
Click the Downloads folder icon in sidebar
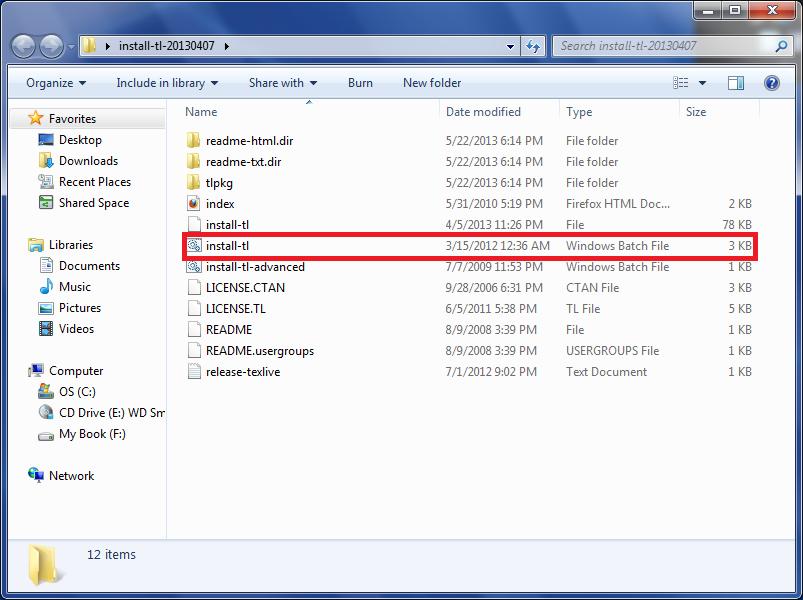click(x=46, y=161)
